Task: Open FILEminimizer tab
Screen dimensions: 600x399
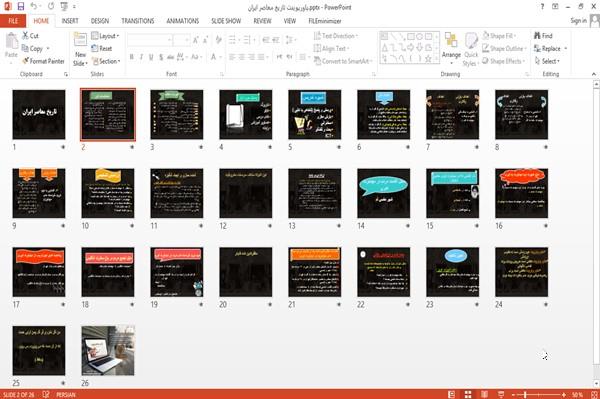Action: pyautogui.click(x=324, y=21)
